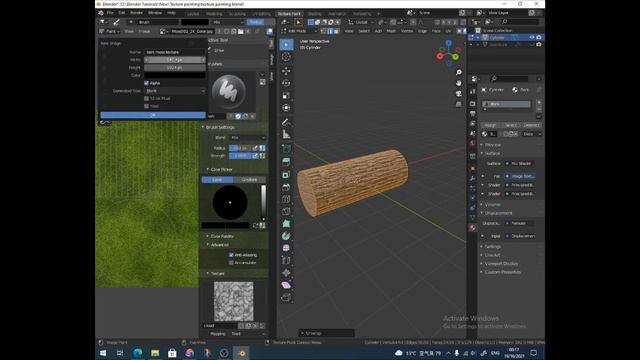Click the viewport zoom magnifier icon
This screenshot has height=360, width=640.
point(459,72)
